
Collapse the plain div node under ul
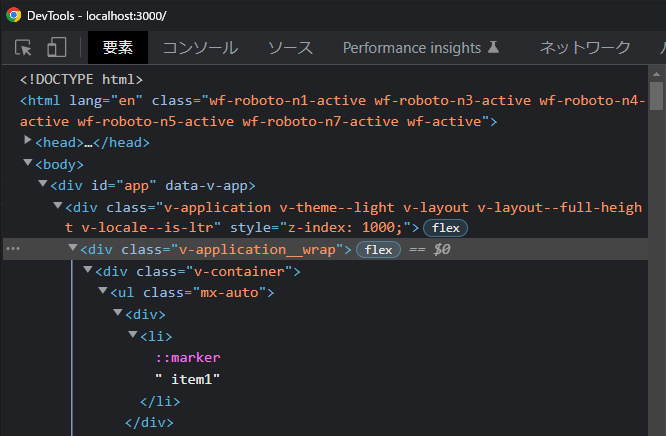(118, 313)
